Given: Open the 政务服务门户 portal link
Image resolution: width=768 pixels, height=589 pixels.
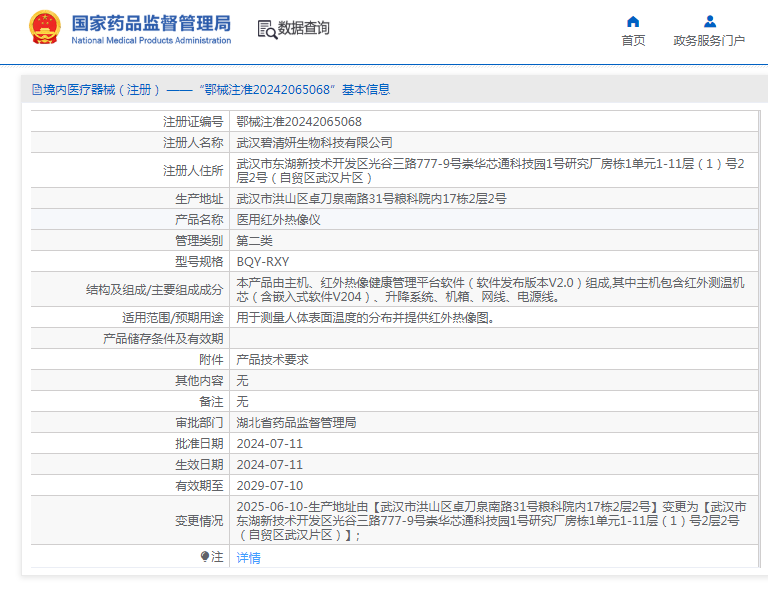Looking at the screenshot, I should point(709,41).
